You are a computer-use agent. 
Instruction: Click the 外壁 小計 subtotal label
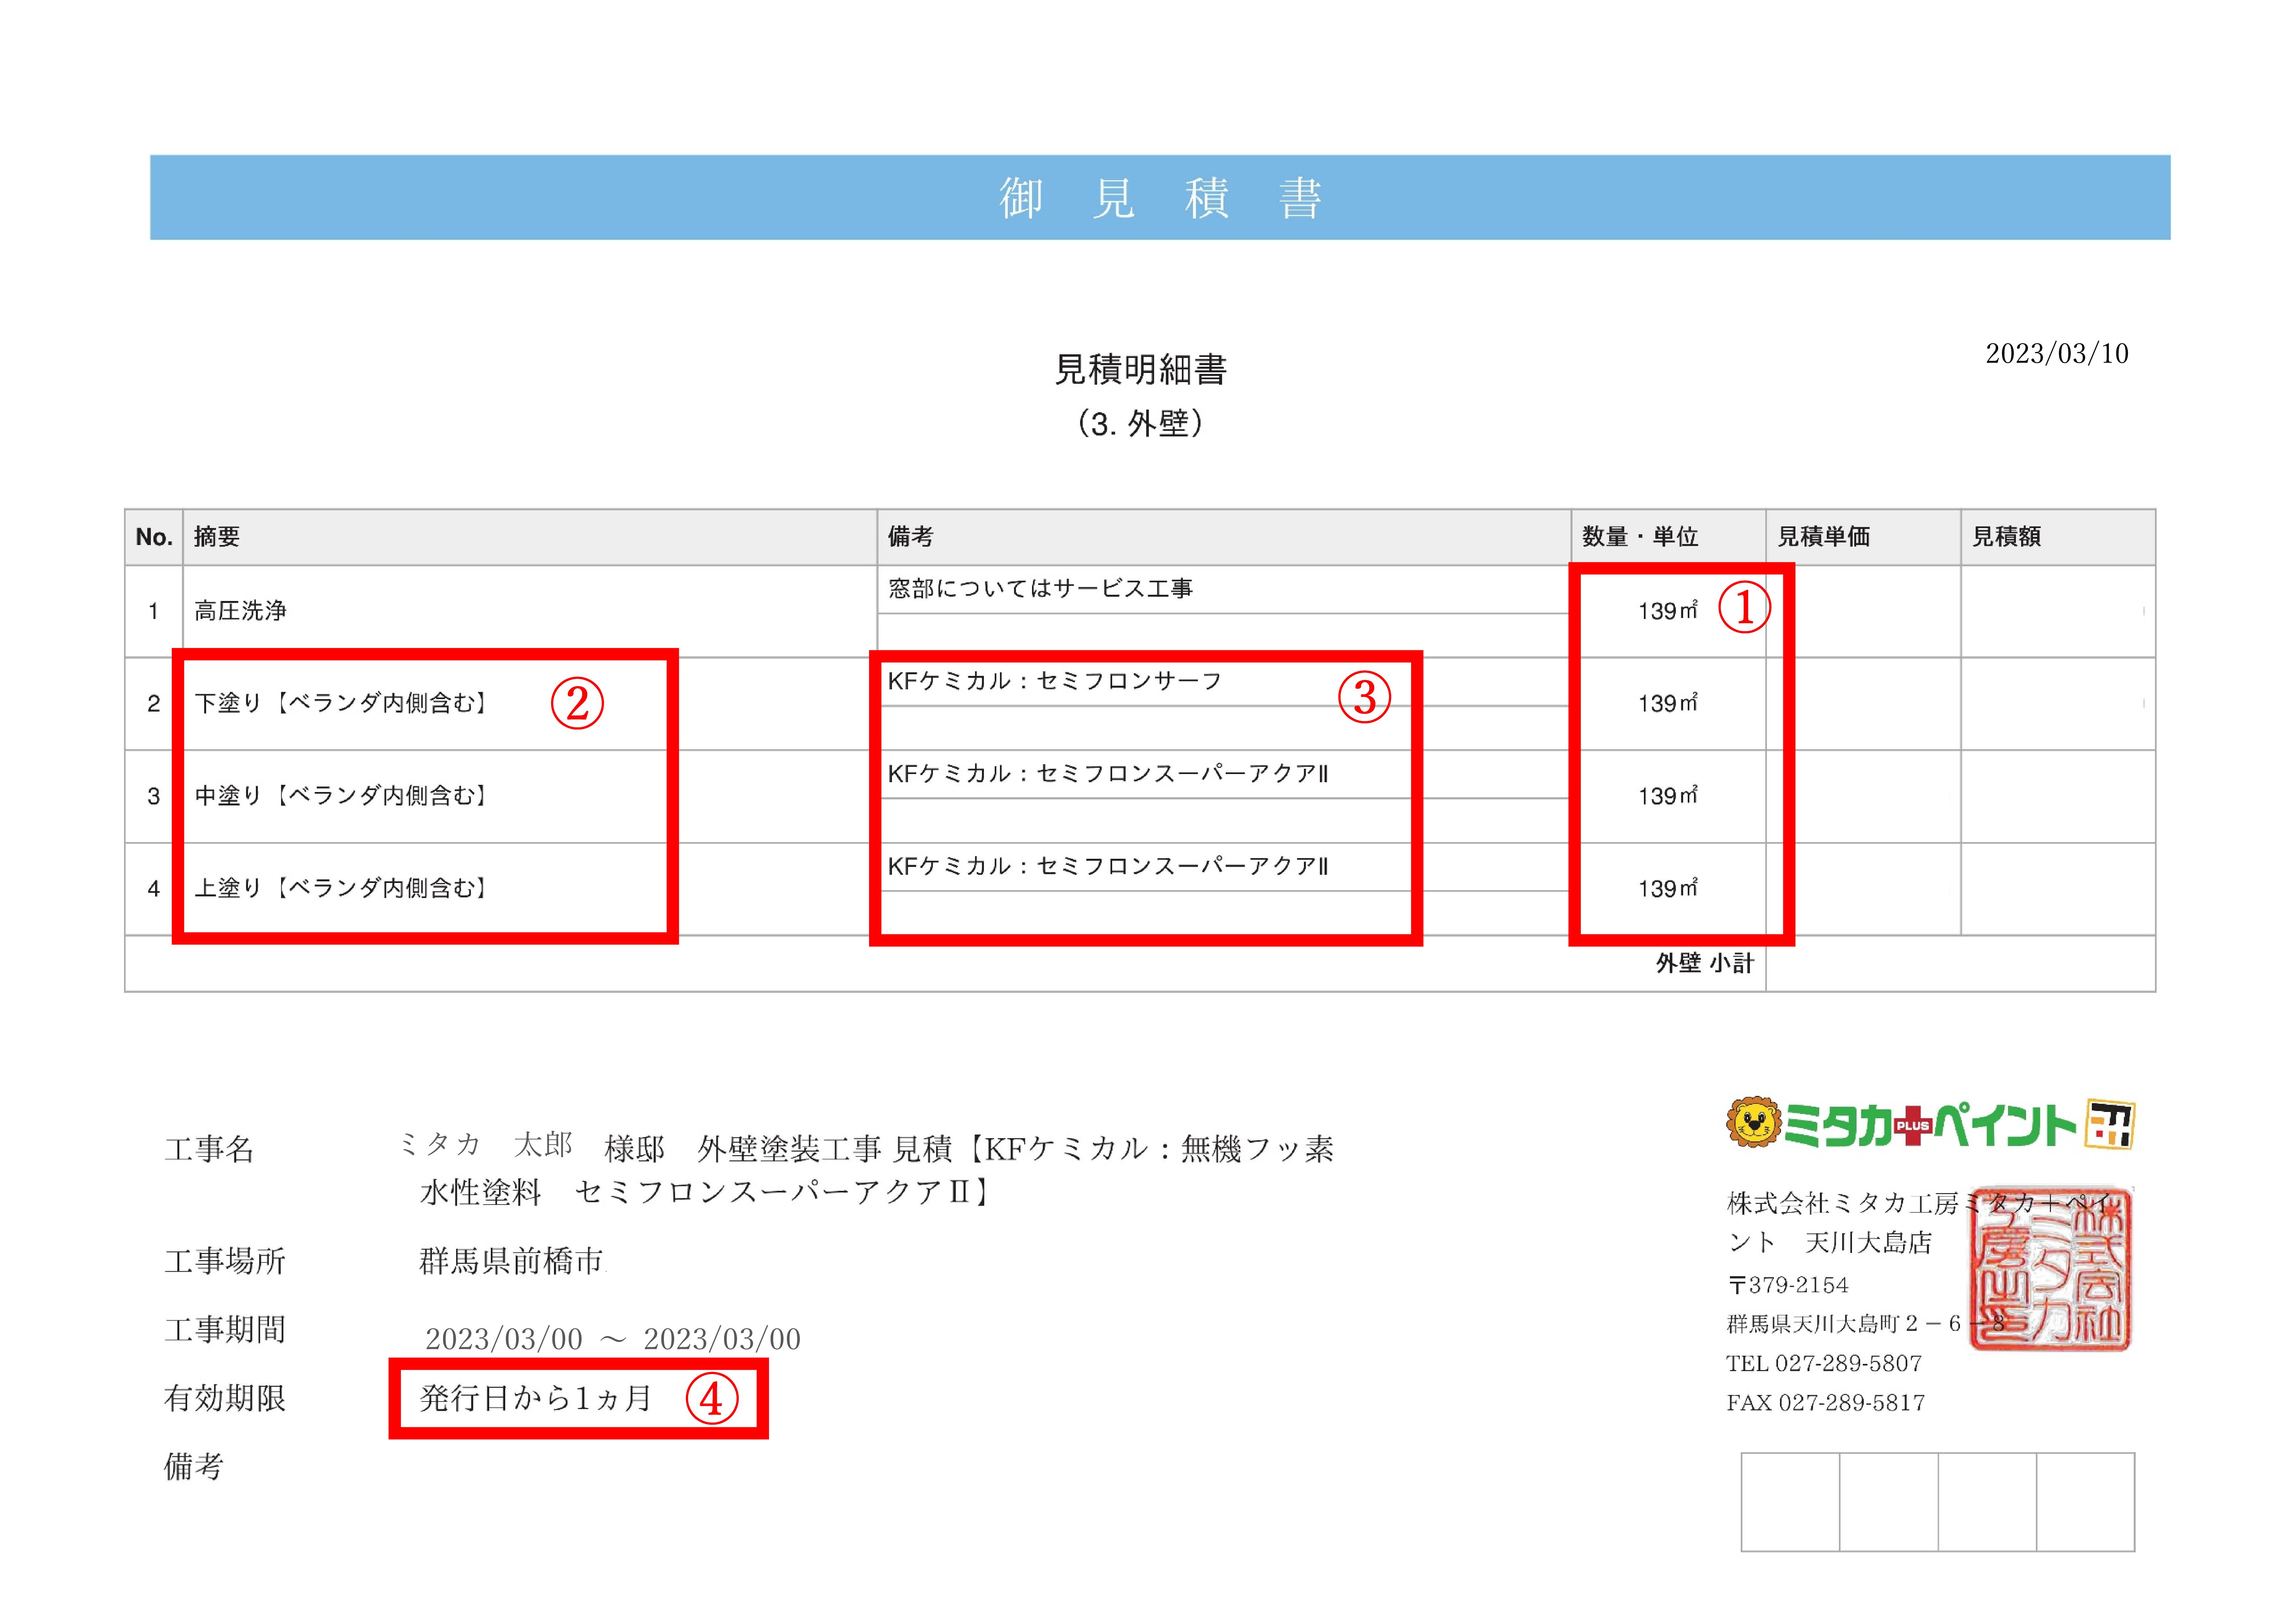pyautogui.click(x=1705, y=963)
